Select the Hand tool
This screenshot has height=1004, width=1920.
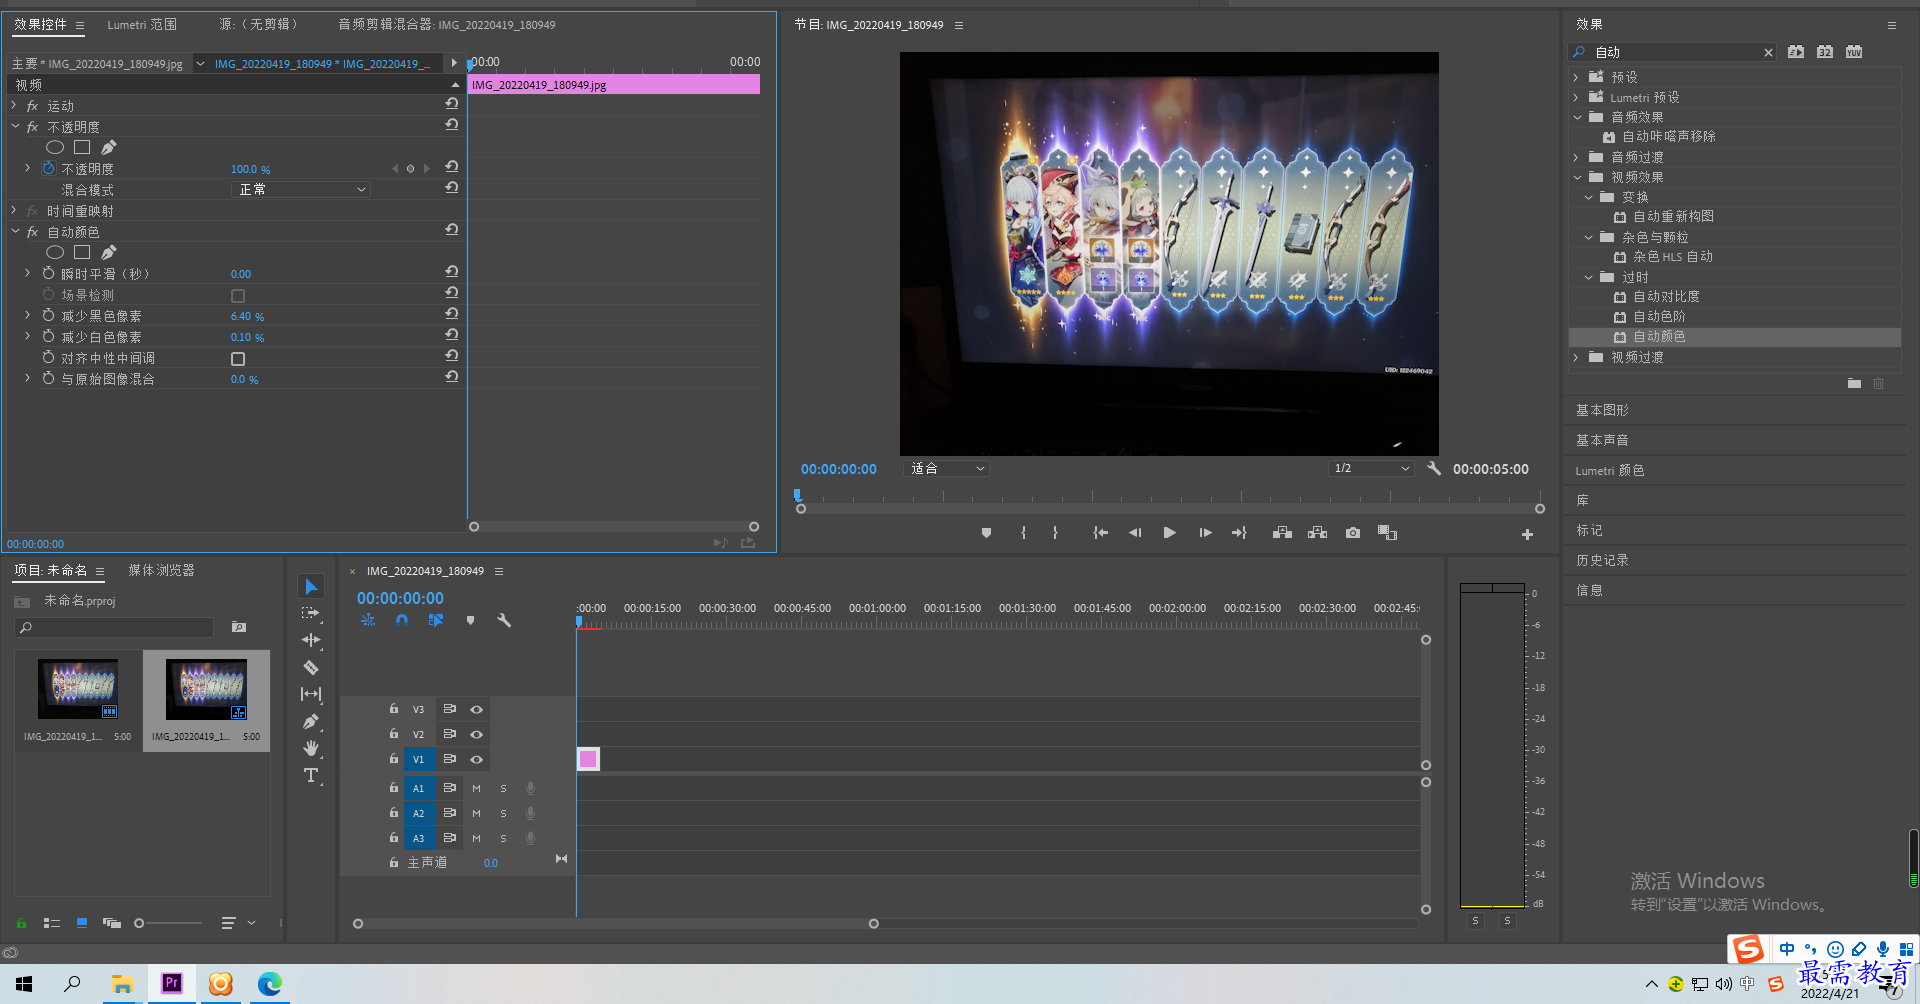311,748
